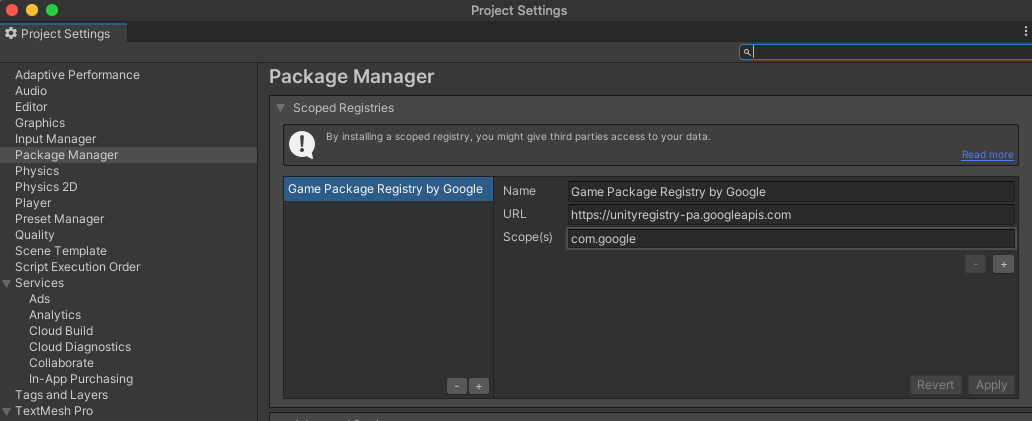Open Physics settings
The width and height of the screenshot is (1032, 421).
coord(37,171)
